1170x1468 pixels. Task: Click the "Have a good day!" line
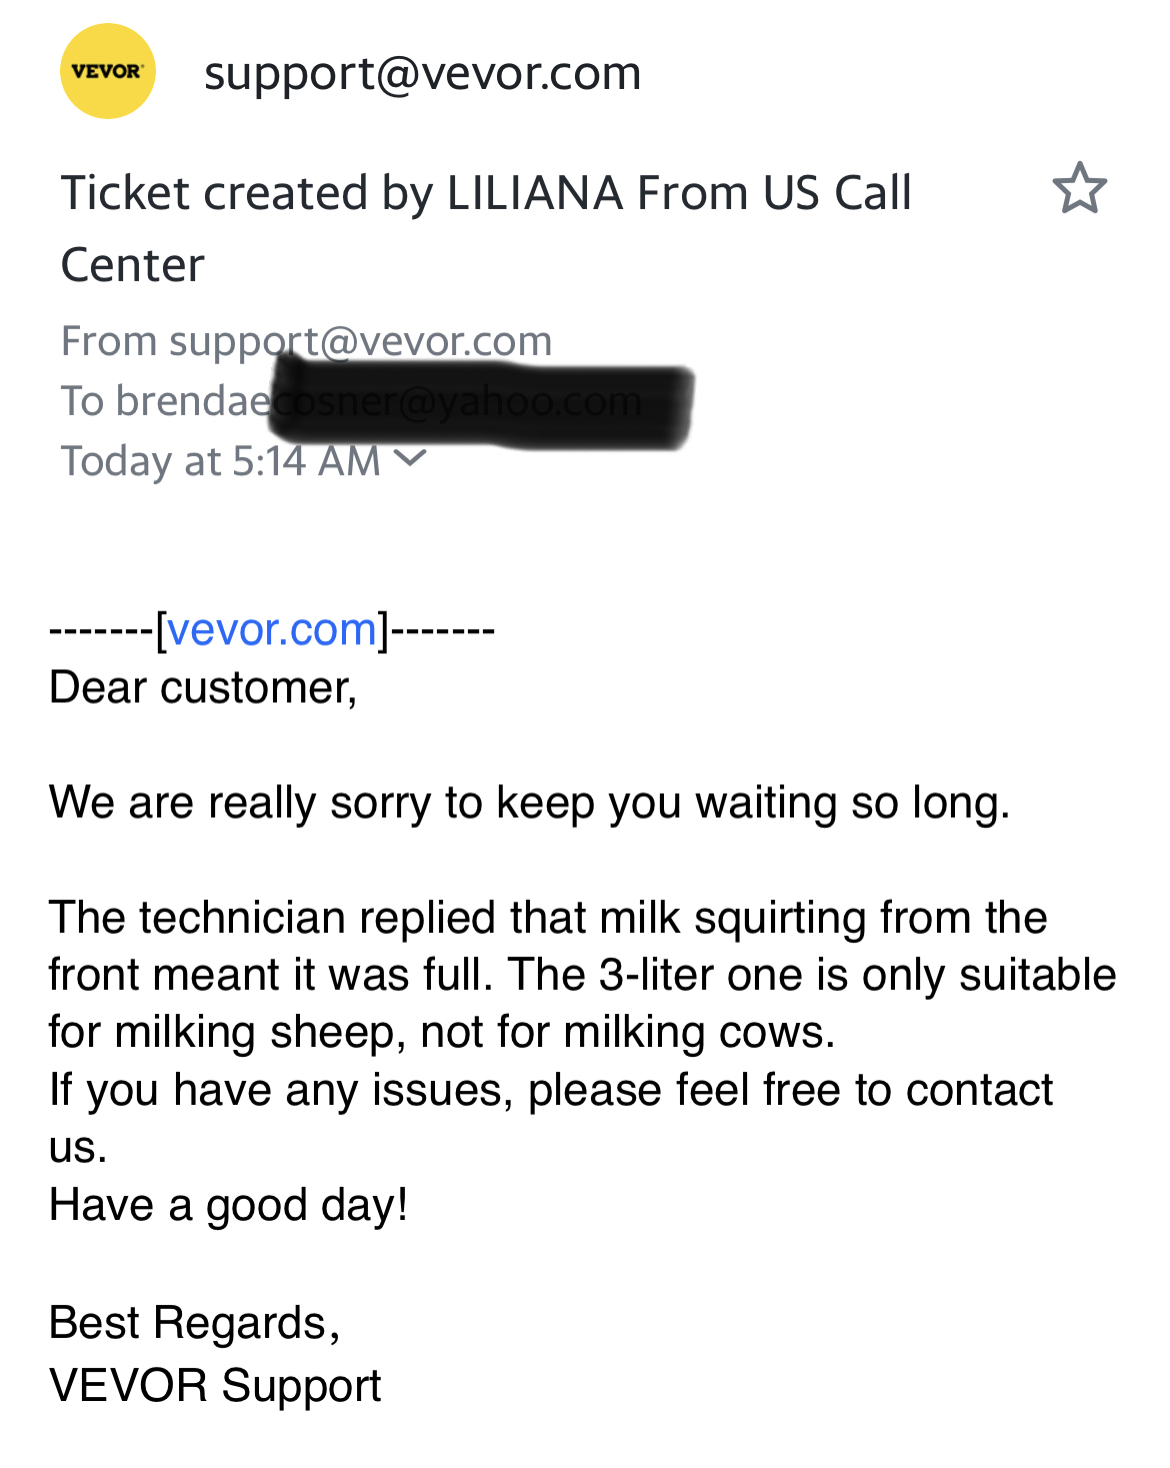(228, 1205)
